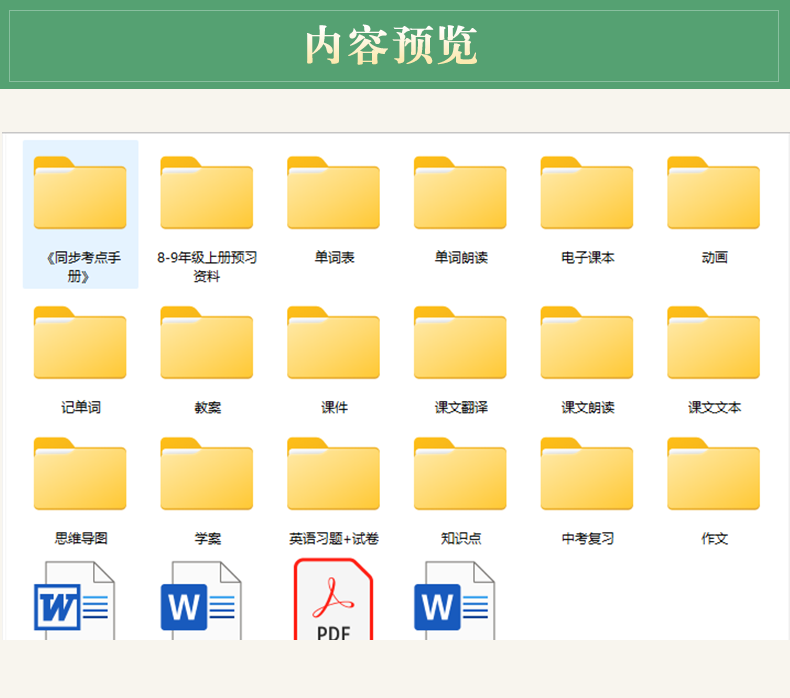Click the folder name text 电子课本

click(x=588, y=258)
